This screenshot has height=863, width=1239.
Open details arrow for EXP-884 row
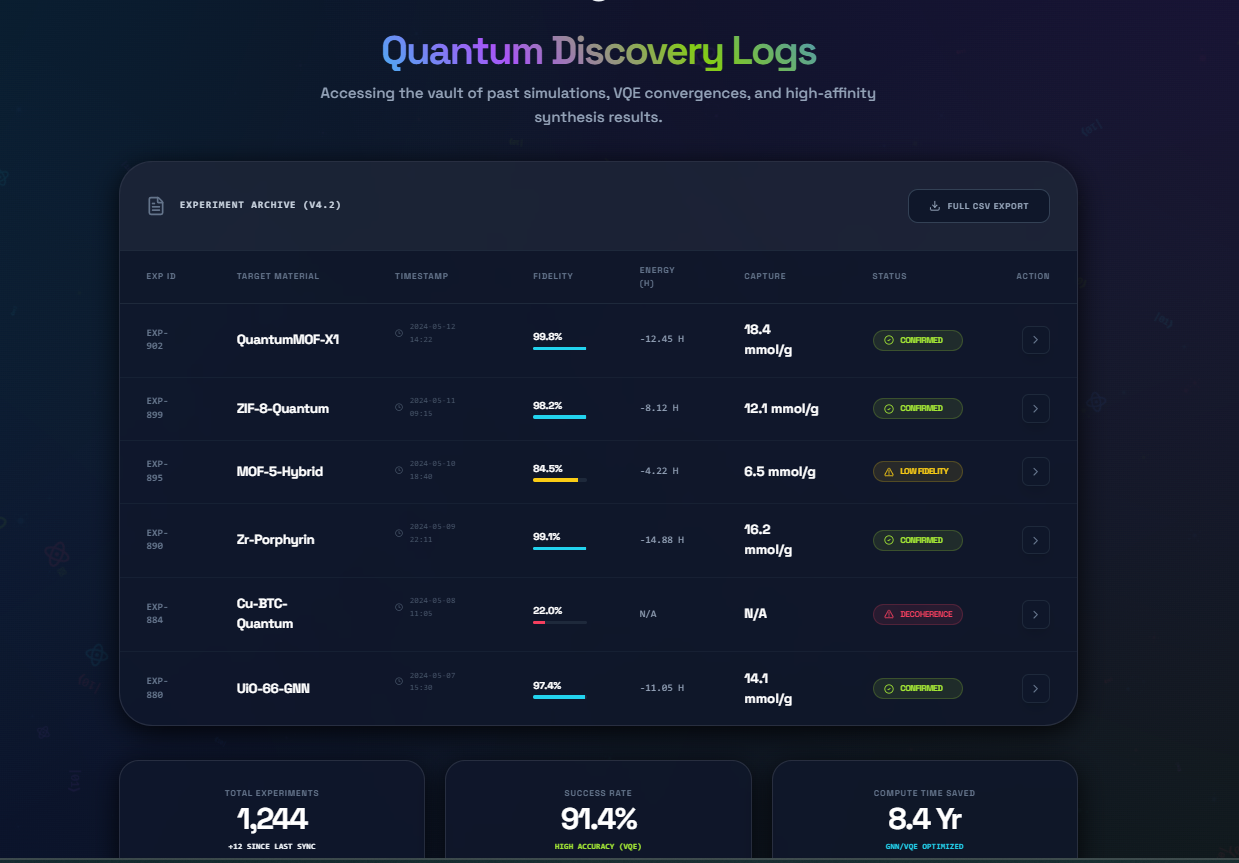[1035, 614]
